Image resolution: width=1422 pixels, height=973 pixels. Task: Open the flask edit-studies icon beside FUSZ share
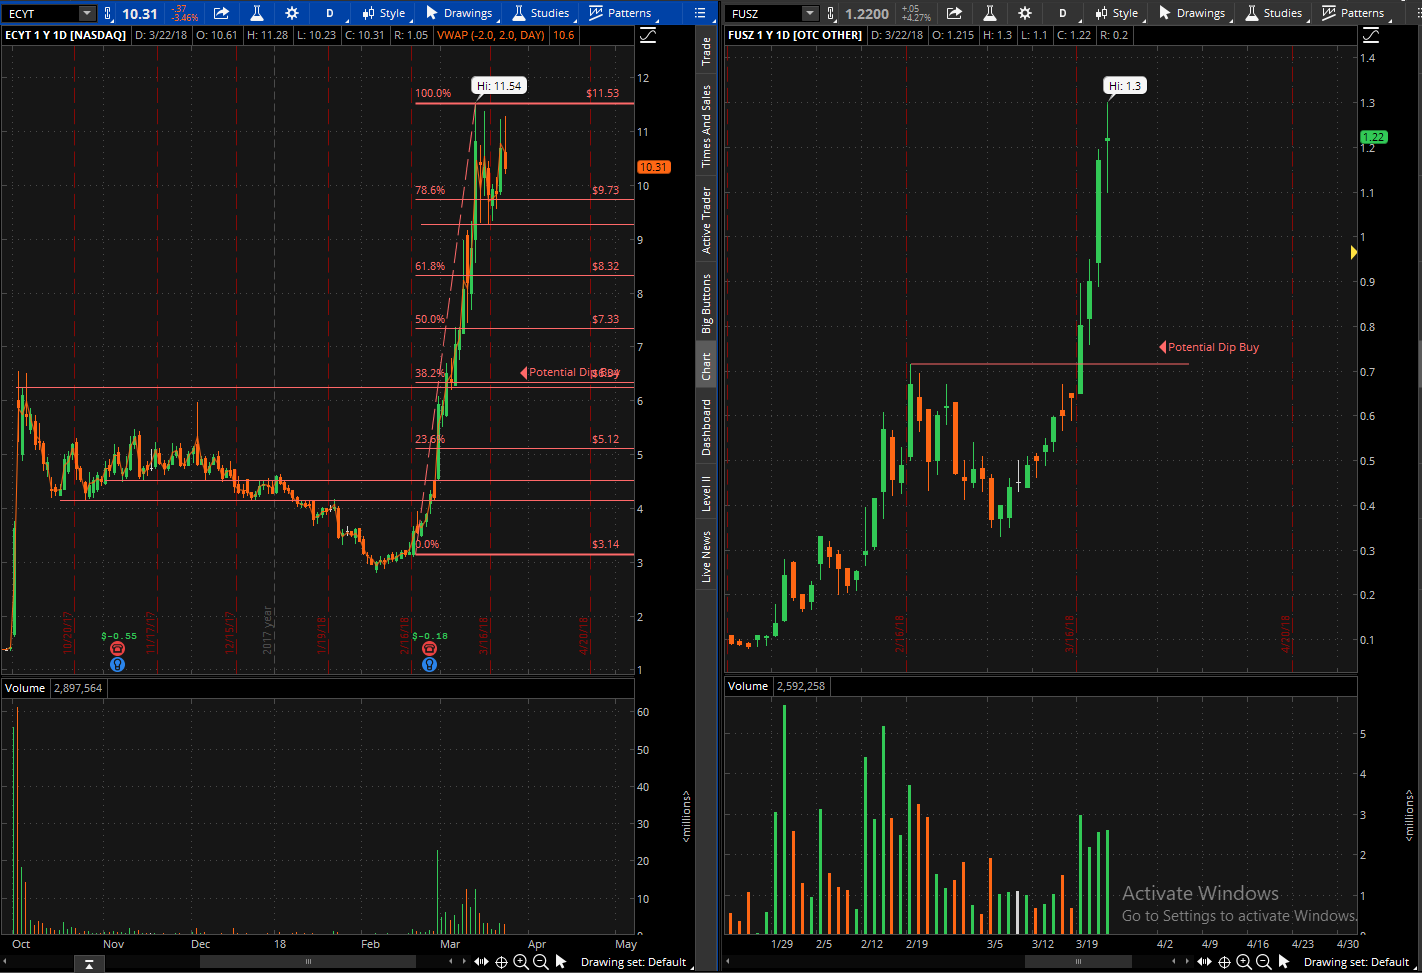[x=989, y=13]
